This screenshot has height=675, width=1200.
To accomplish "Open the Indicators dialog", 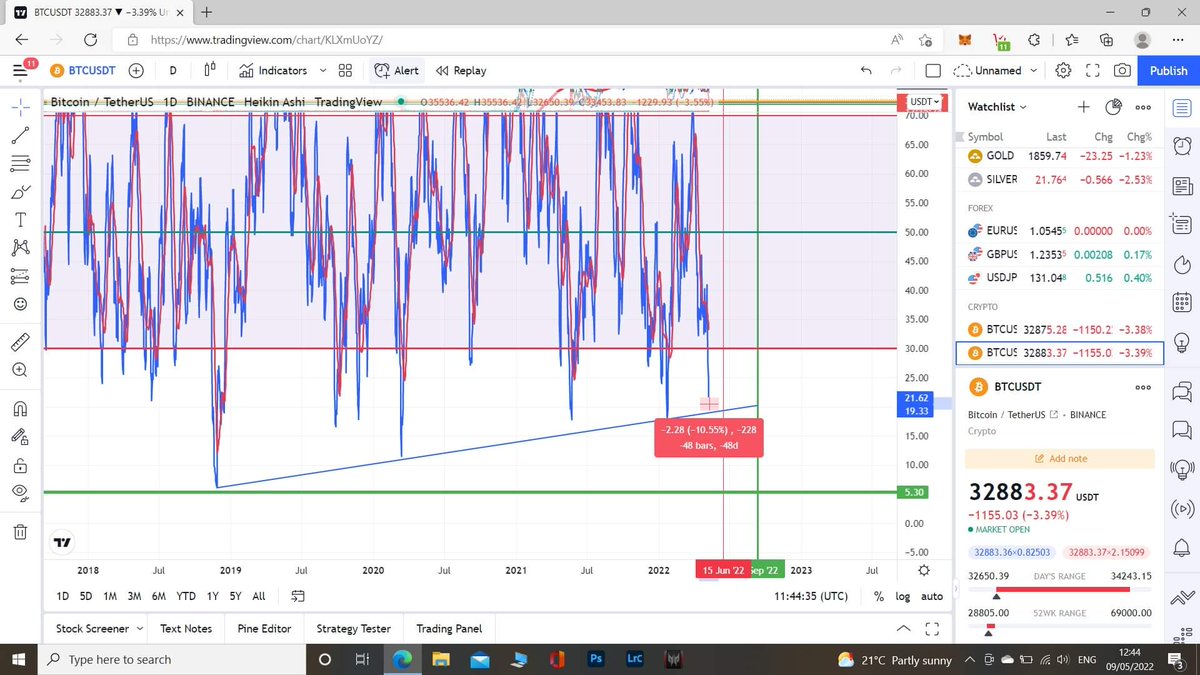I will (273, 71).
